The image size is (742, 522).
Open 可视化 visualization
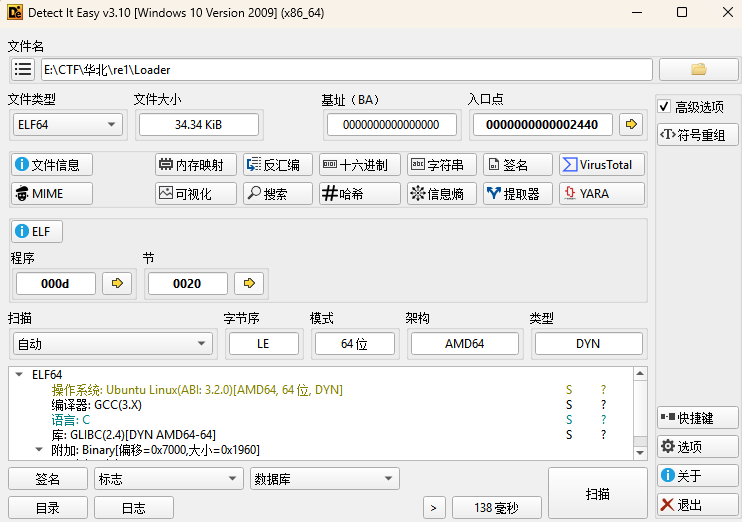tap(195, 194)
